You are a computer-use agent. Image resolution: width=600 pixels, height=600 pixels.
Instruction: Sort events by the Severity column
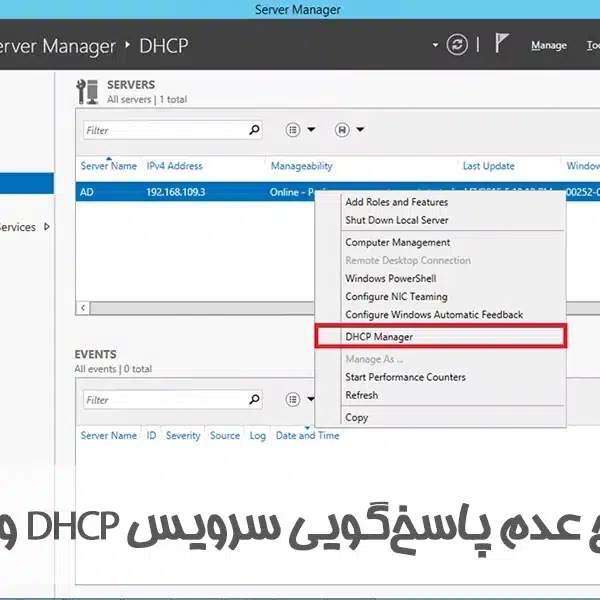click(183, 435)
